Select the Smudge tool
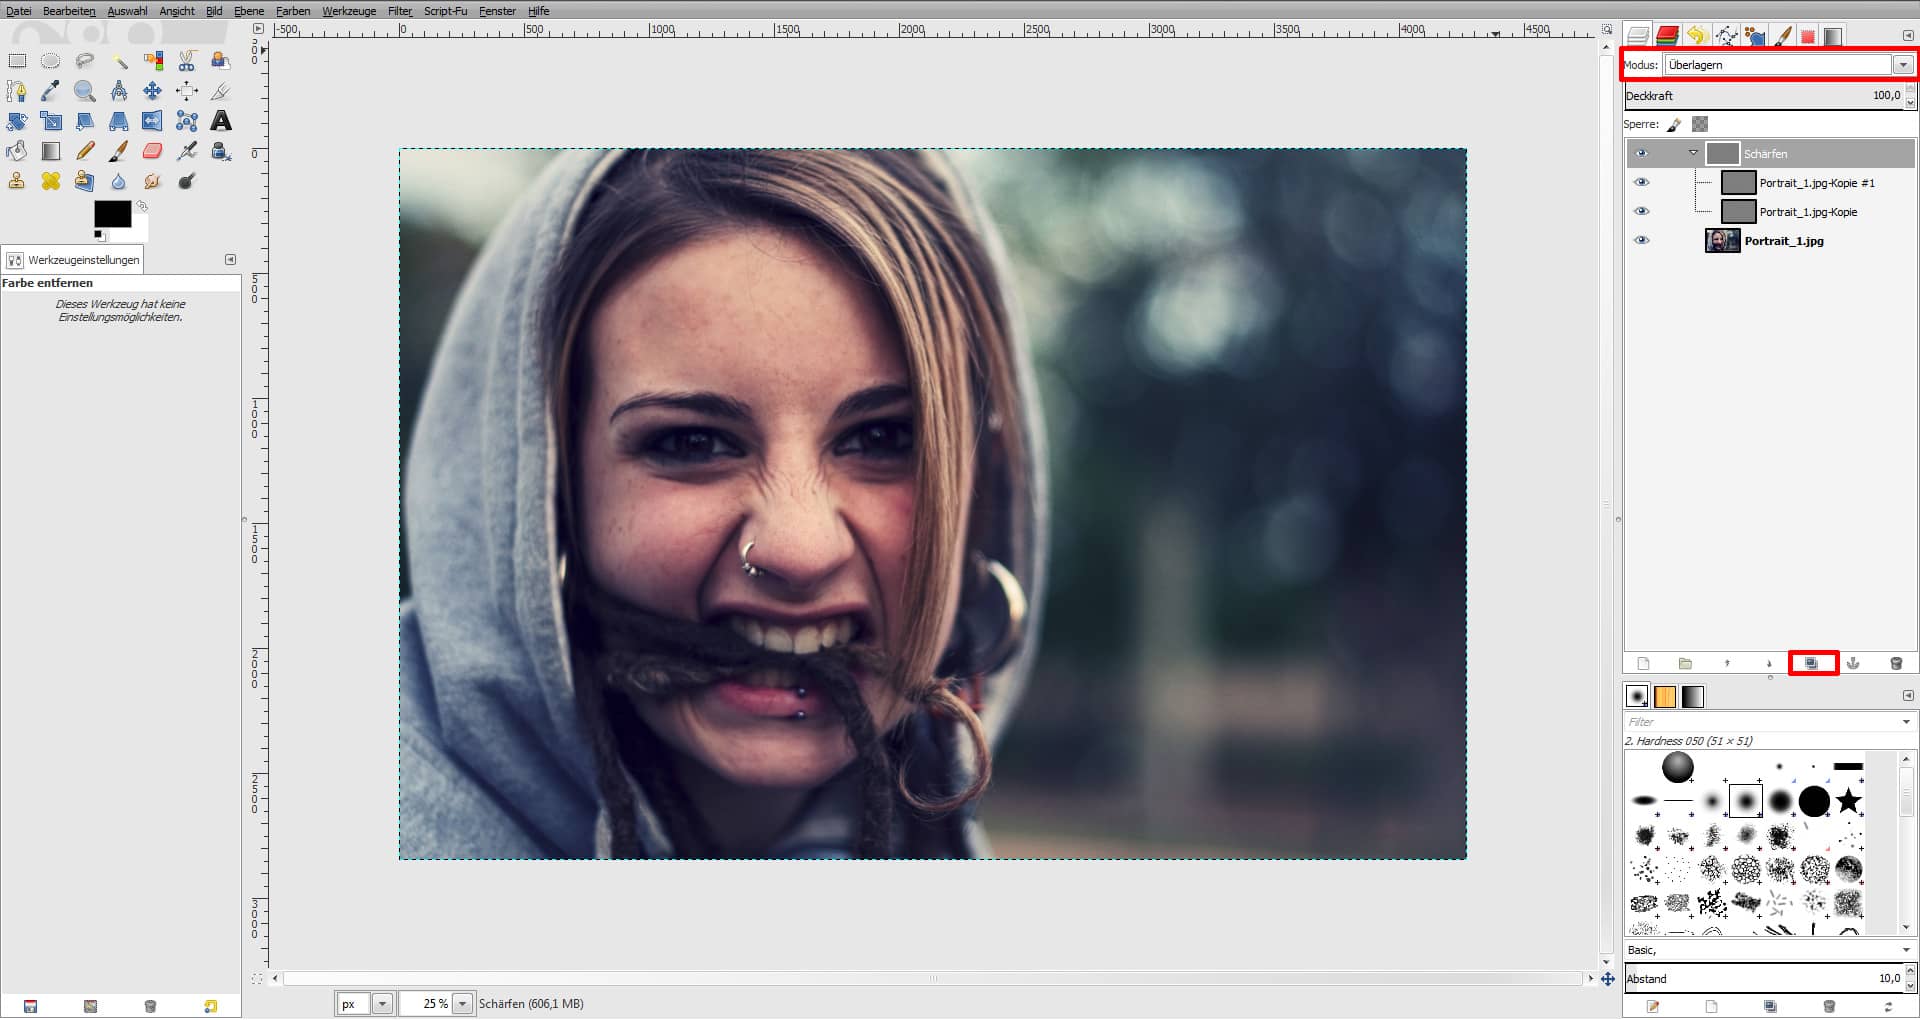 tap(153, 181)
